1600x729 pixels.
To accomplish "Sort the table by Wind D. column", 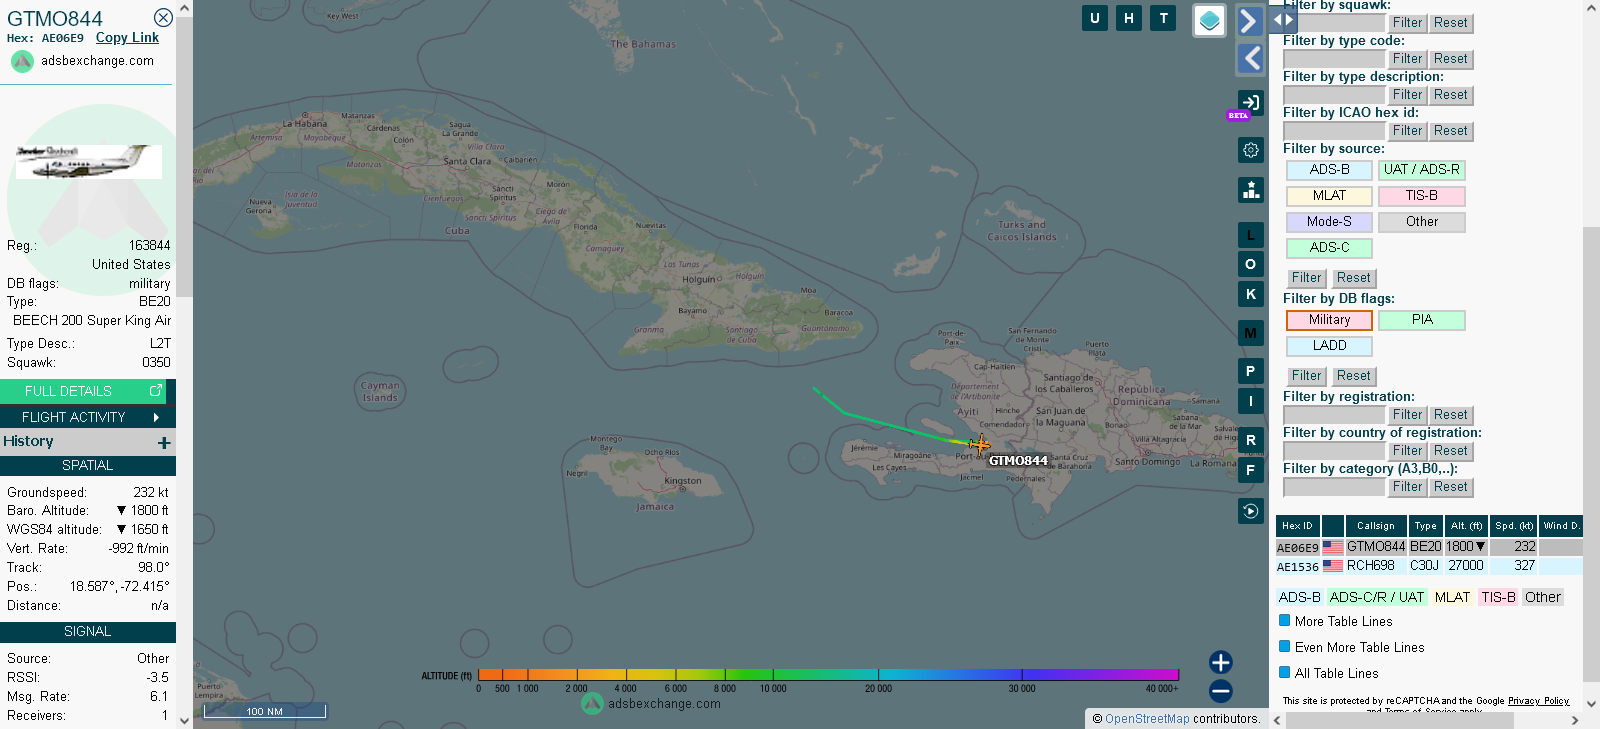I will pyautogui.click(x=1561, y=526).
